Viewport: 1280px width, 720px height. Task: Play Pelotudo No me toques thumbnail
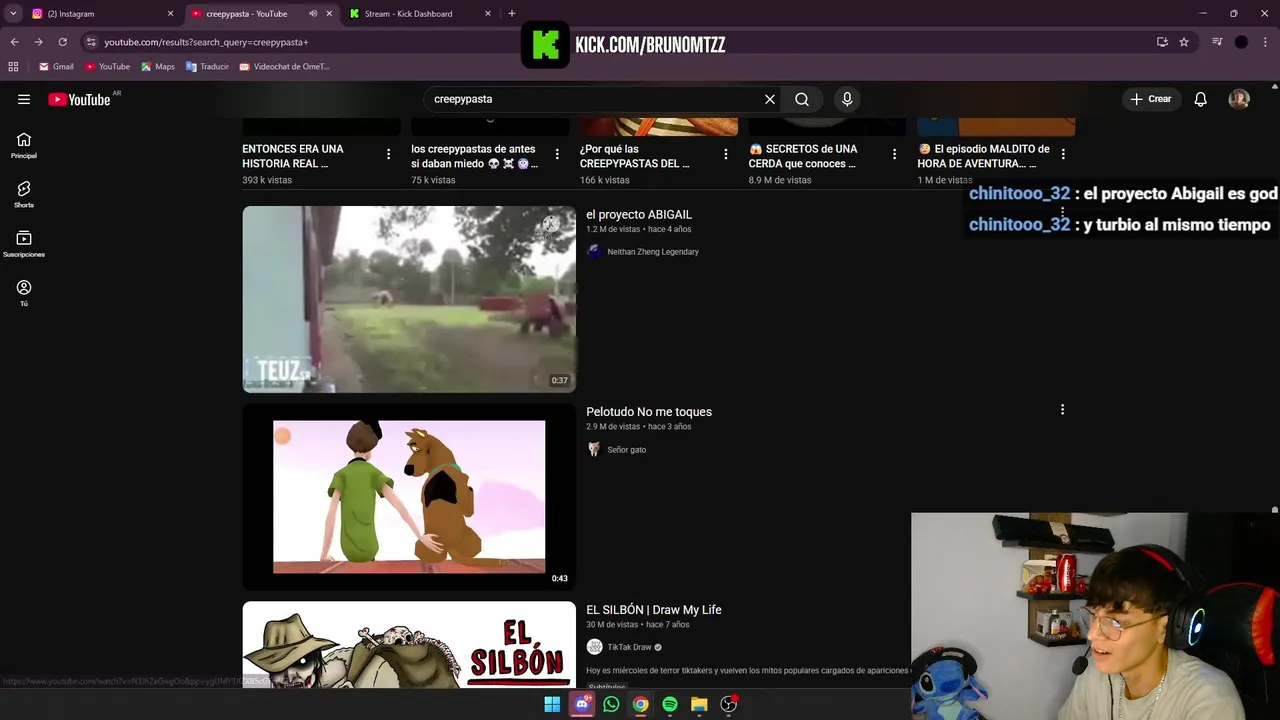(409, 496)
